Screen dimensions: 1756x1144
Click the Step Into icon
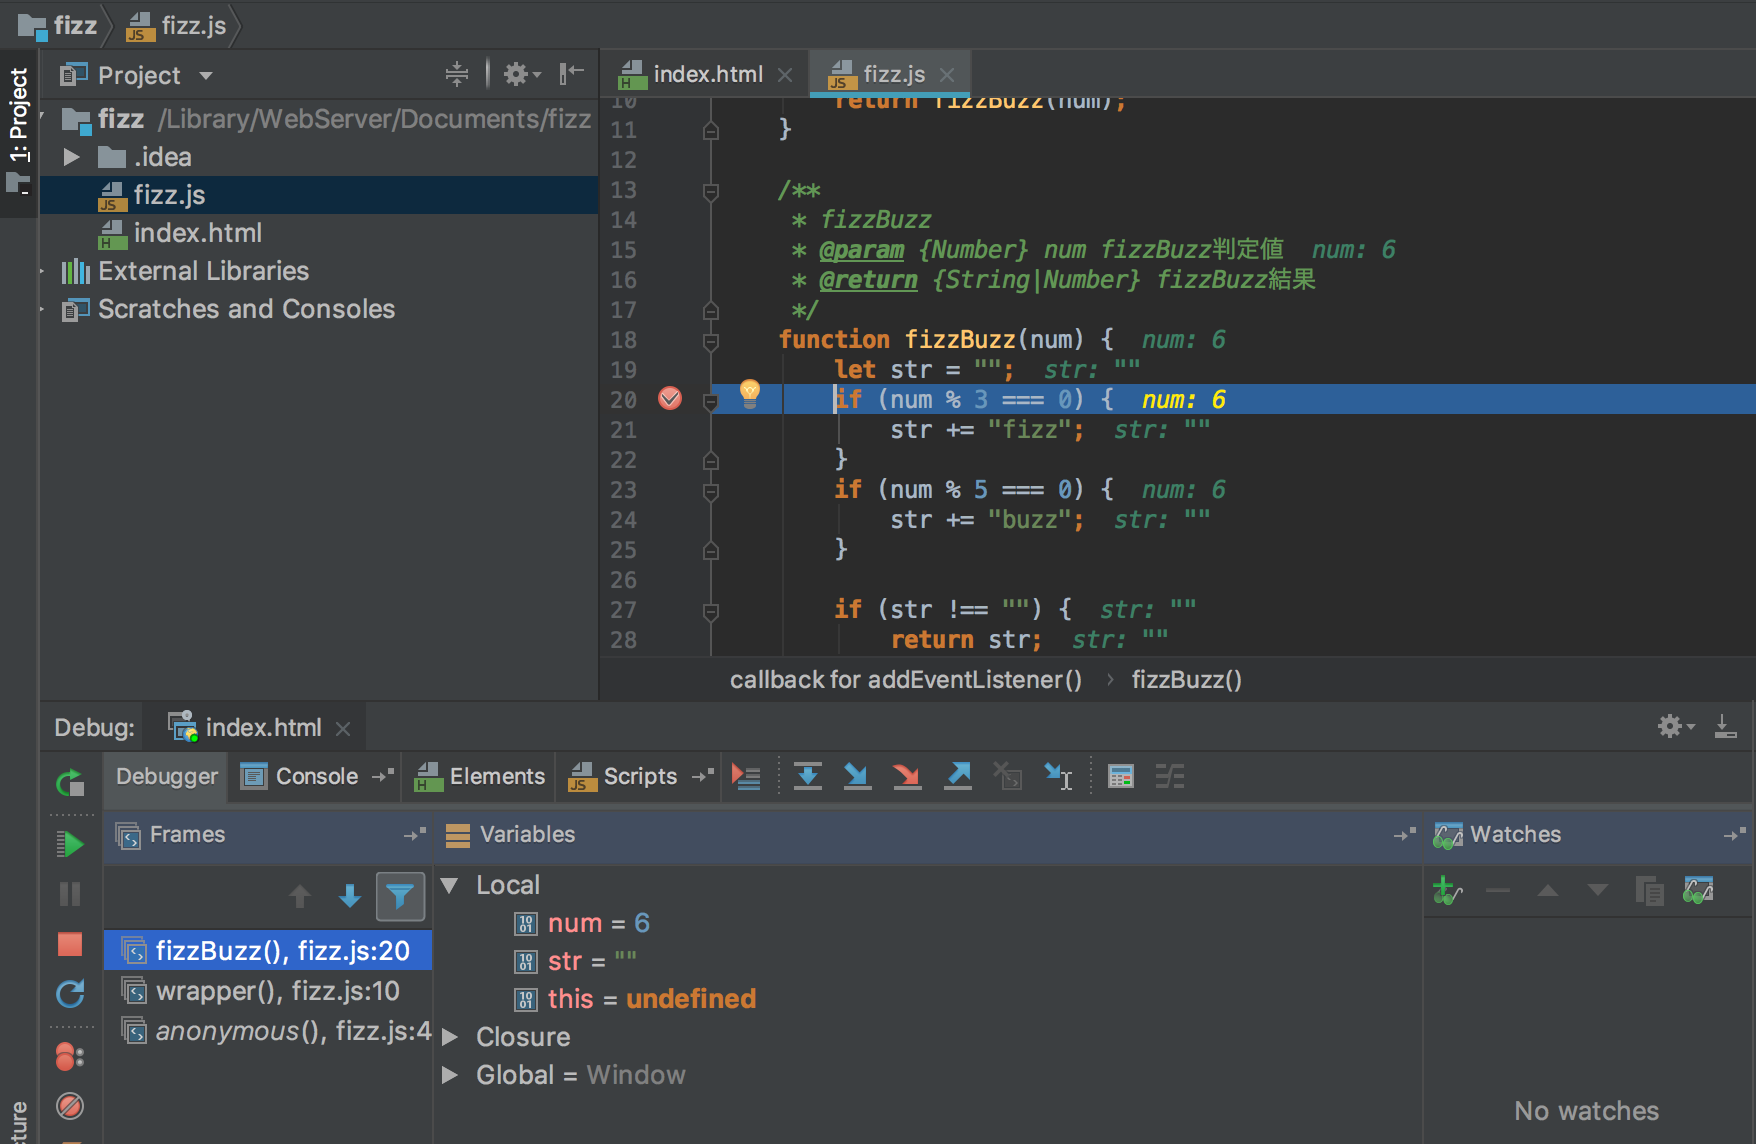(857, 775)
